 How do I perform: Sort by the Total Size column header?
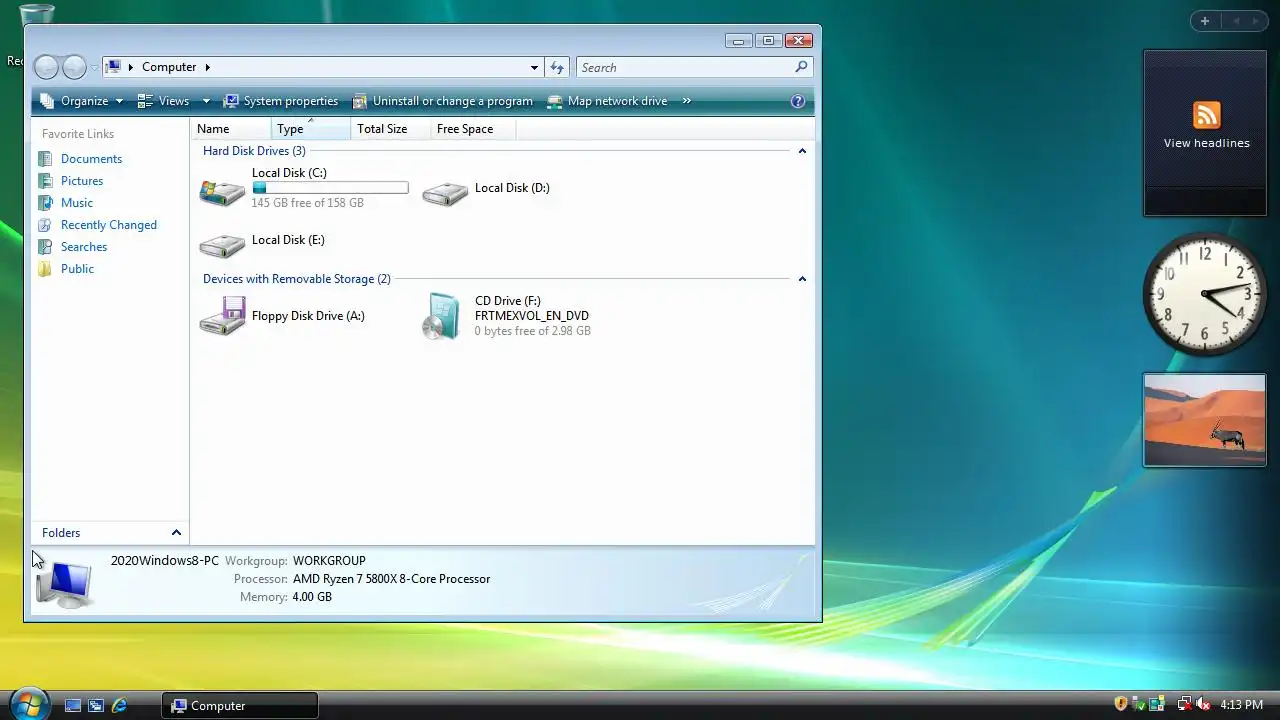(391, 129)
